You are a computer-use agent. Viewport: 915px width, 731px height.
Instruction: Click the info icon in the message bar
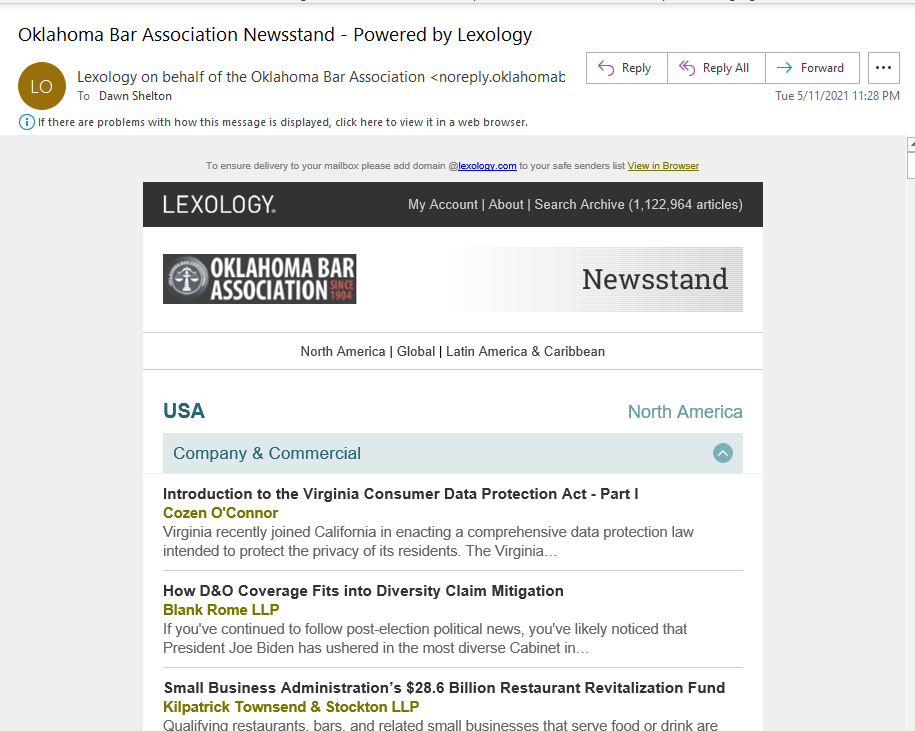pos(27,122)
